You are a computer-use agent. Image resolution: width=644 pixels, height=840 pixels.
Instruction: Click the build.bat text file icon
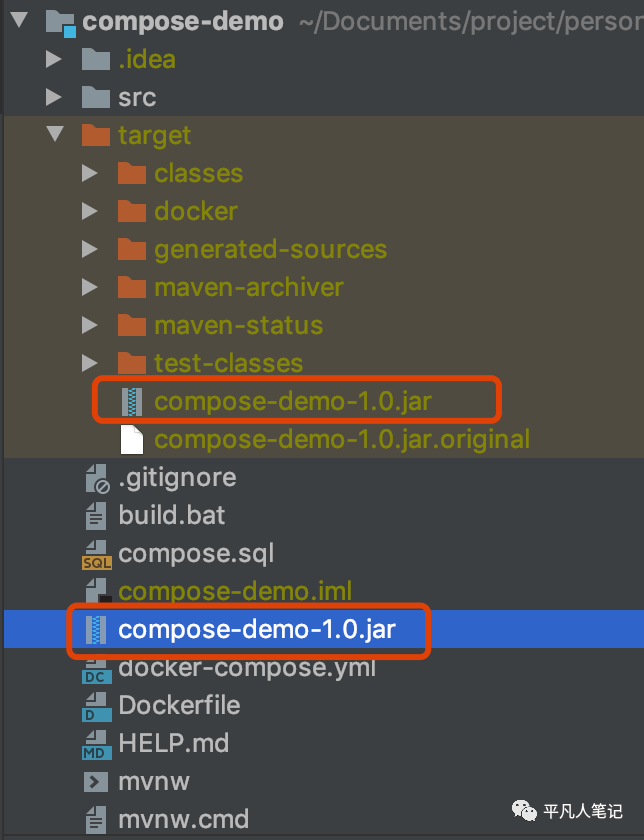(97, 515)
